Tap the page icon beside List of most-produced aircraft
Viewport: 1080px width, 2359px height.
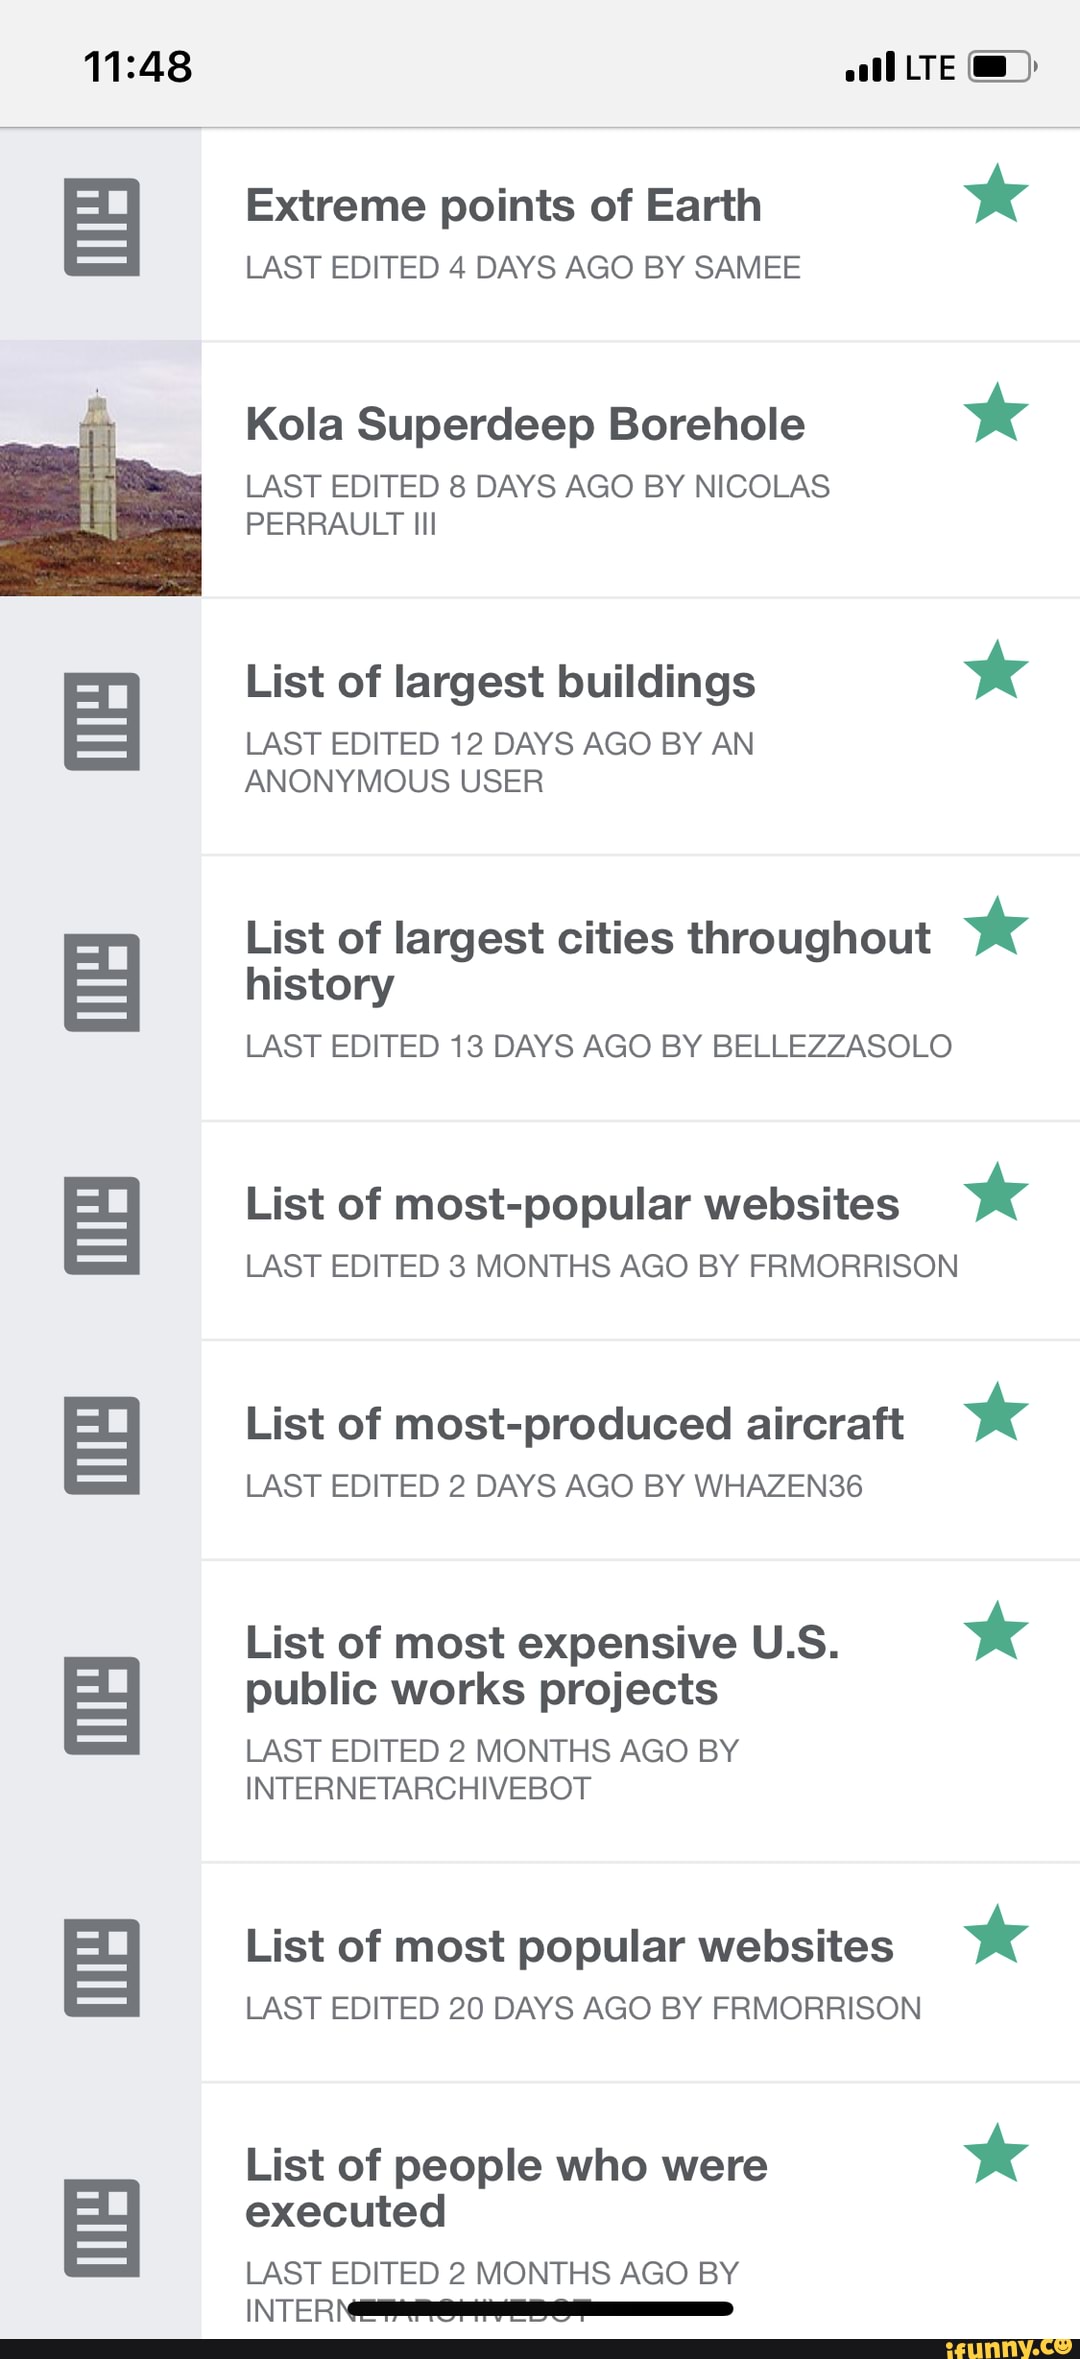[102, 1446]
